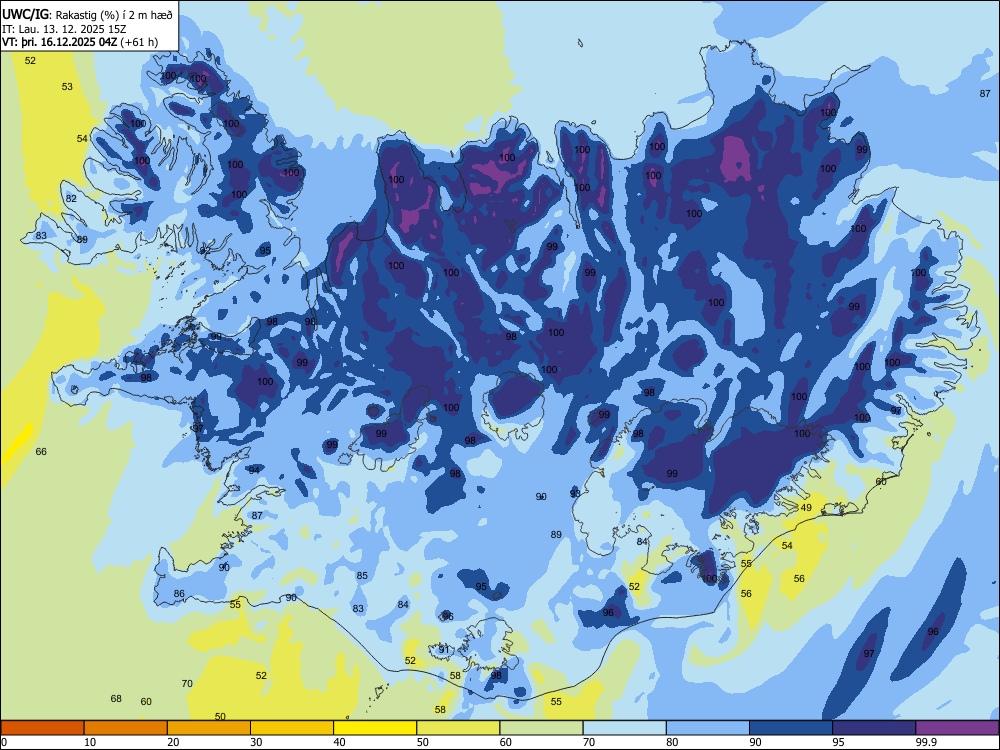The height and width of the screenshot is (750, 1000).
Task: Click the pale yellow 50–60 legend swatch
Action: (x=458, y=728)
